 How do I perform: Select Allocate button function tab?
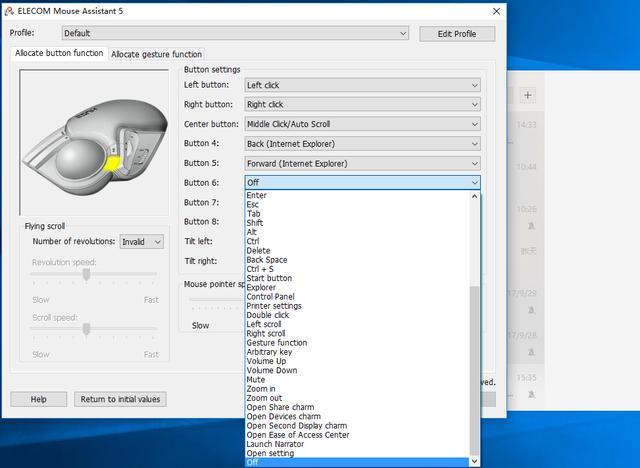(60, 53)
